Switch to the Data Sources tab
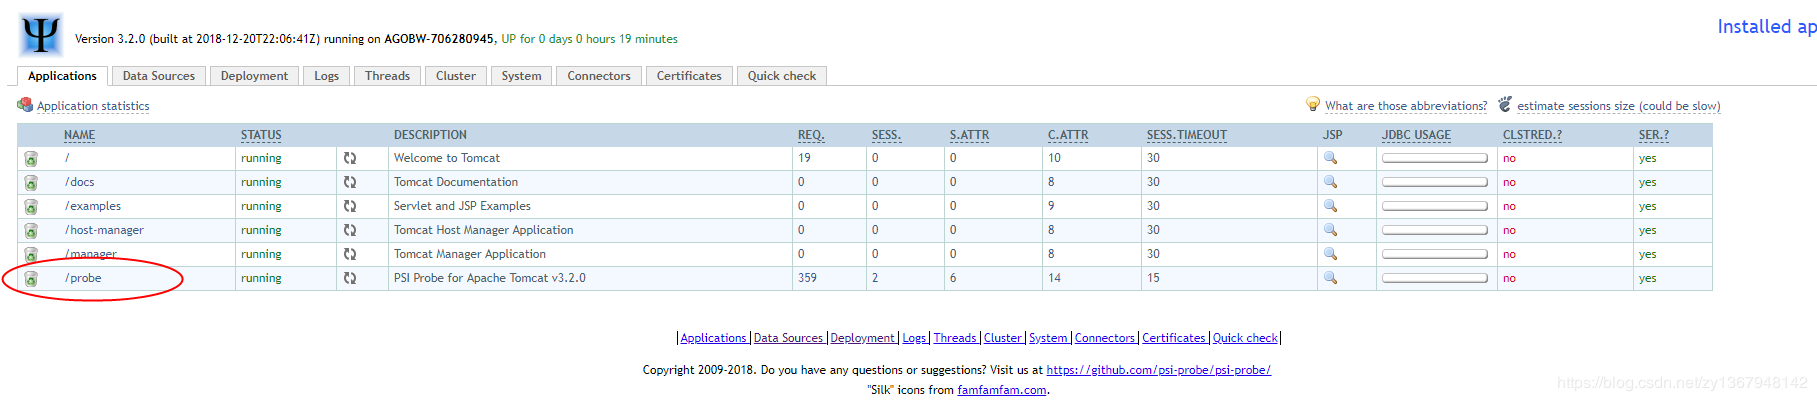Screen dimensions: 1817x401 (x=159, y=76)
